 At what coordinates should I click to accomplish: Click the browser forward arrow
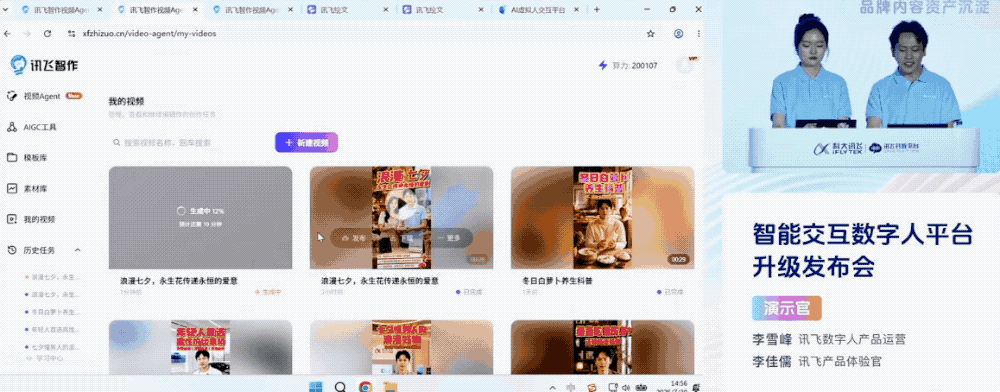[x=27, y=33]
